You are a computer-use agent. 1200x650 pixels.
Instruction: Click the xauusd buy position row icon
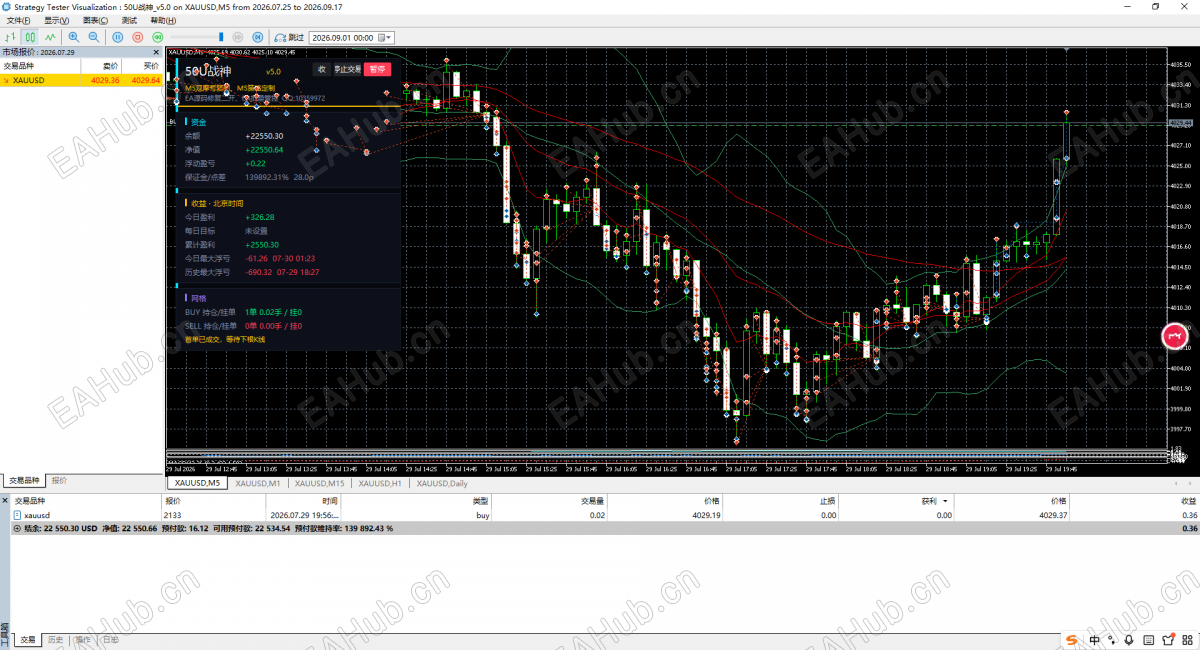coord(17,515)
